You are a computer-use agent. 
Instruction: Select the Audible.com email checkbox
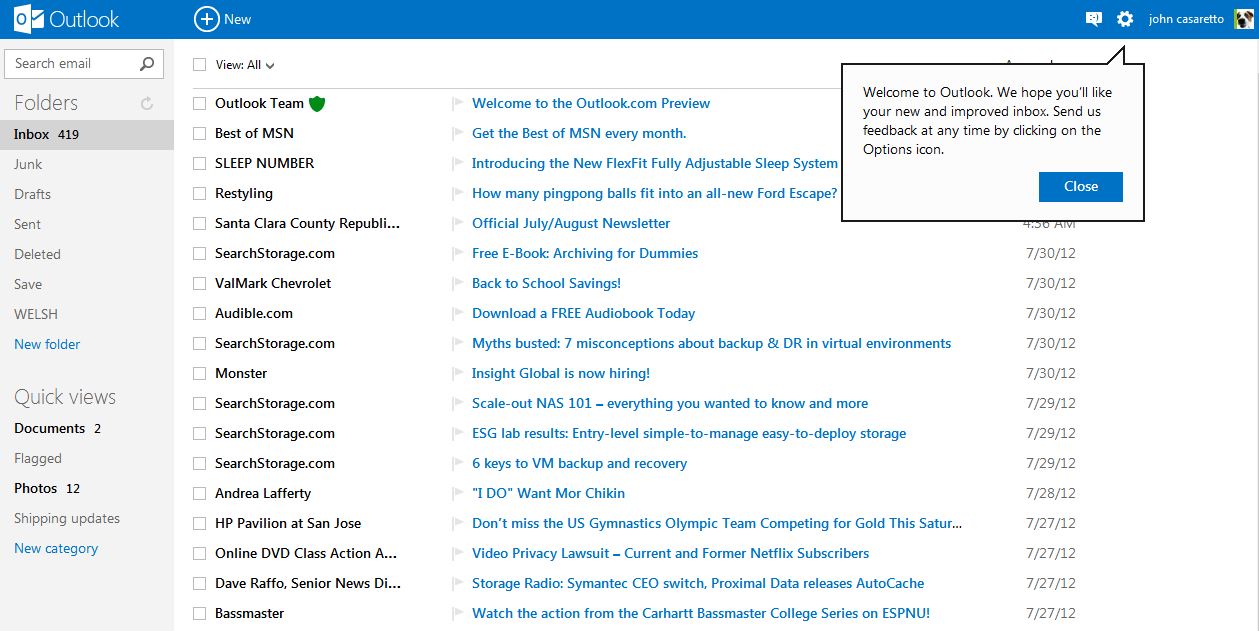click(x=199, y=313)
